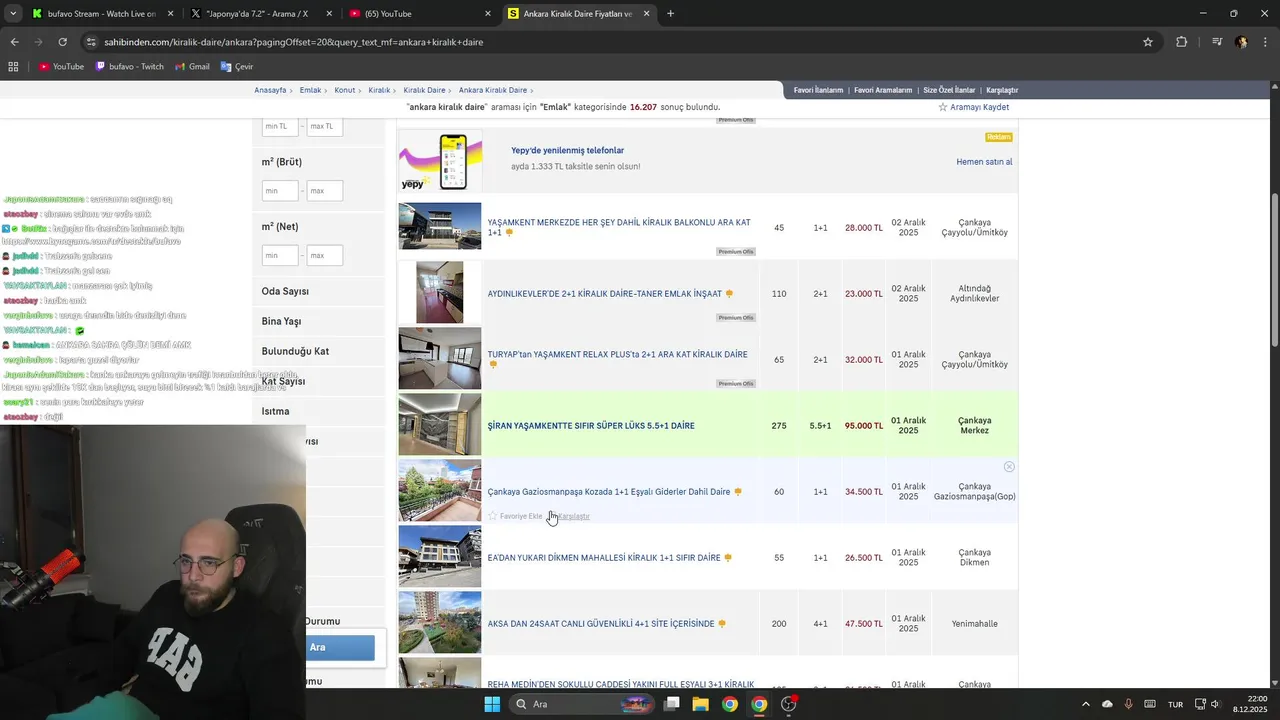Open AKSA DAN 24SAAT listing thumbnail
This screenshot has height=720, width=1280.
coord(440,622)
